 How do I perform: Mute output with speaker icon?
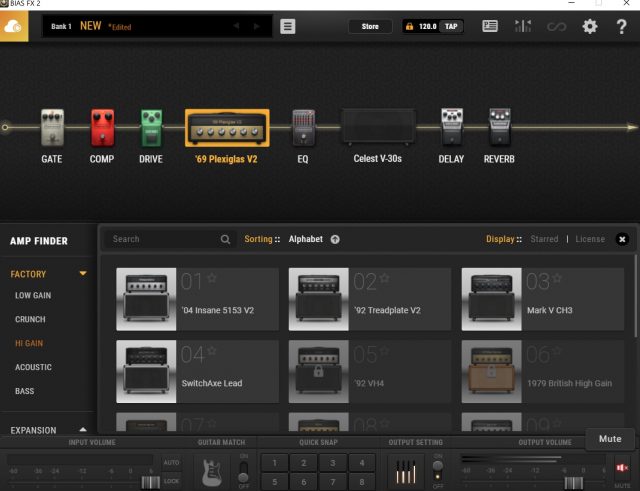(x=622, y=468)
